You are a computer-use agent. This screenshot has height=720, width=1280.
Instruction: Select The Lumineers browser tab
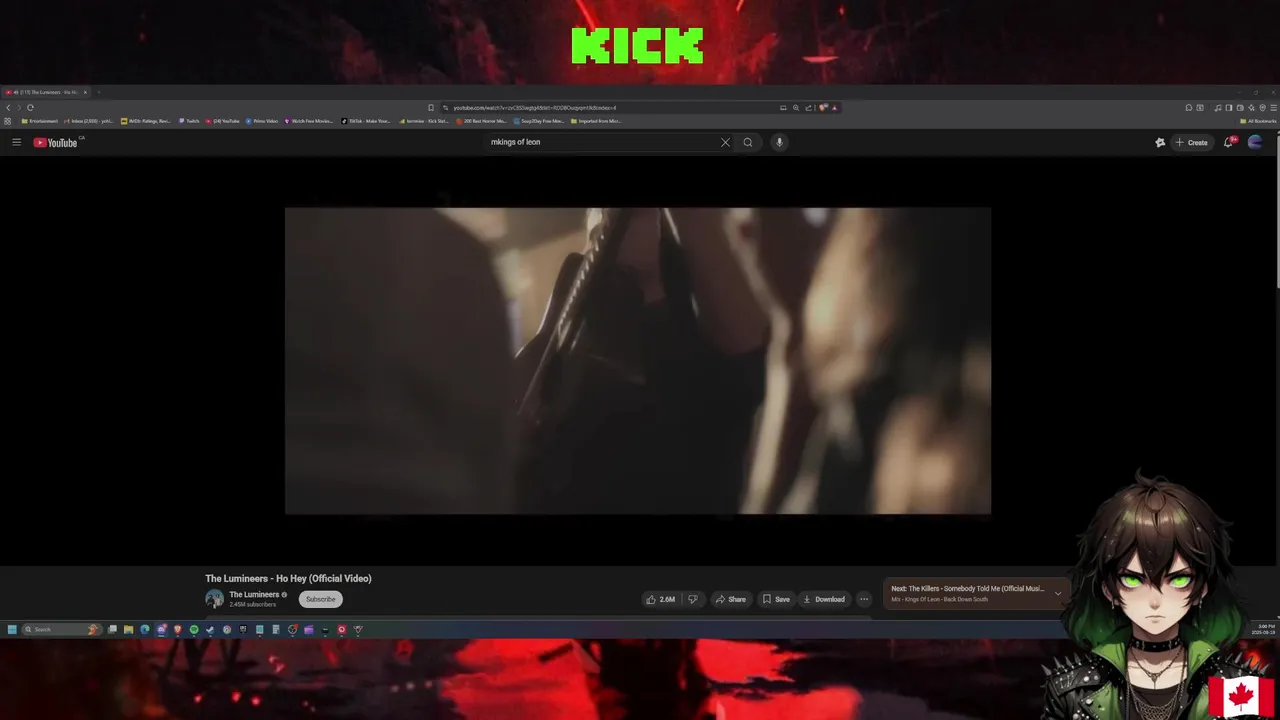click(x=45, y=92)
